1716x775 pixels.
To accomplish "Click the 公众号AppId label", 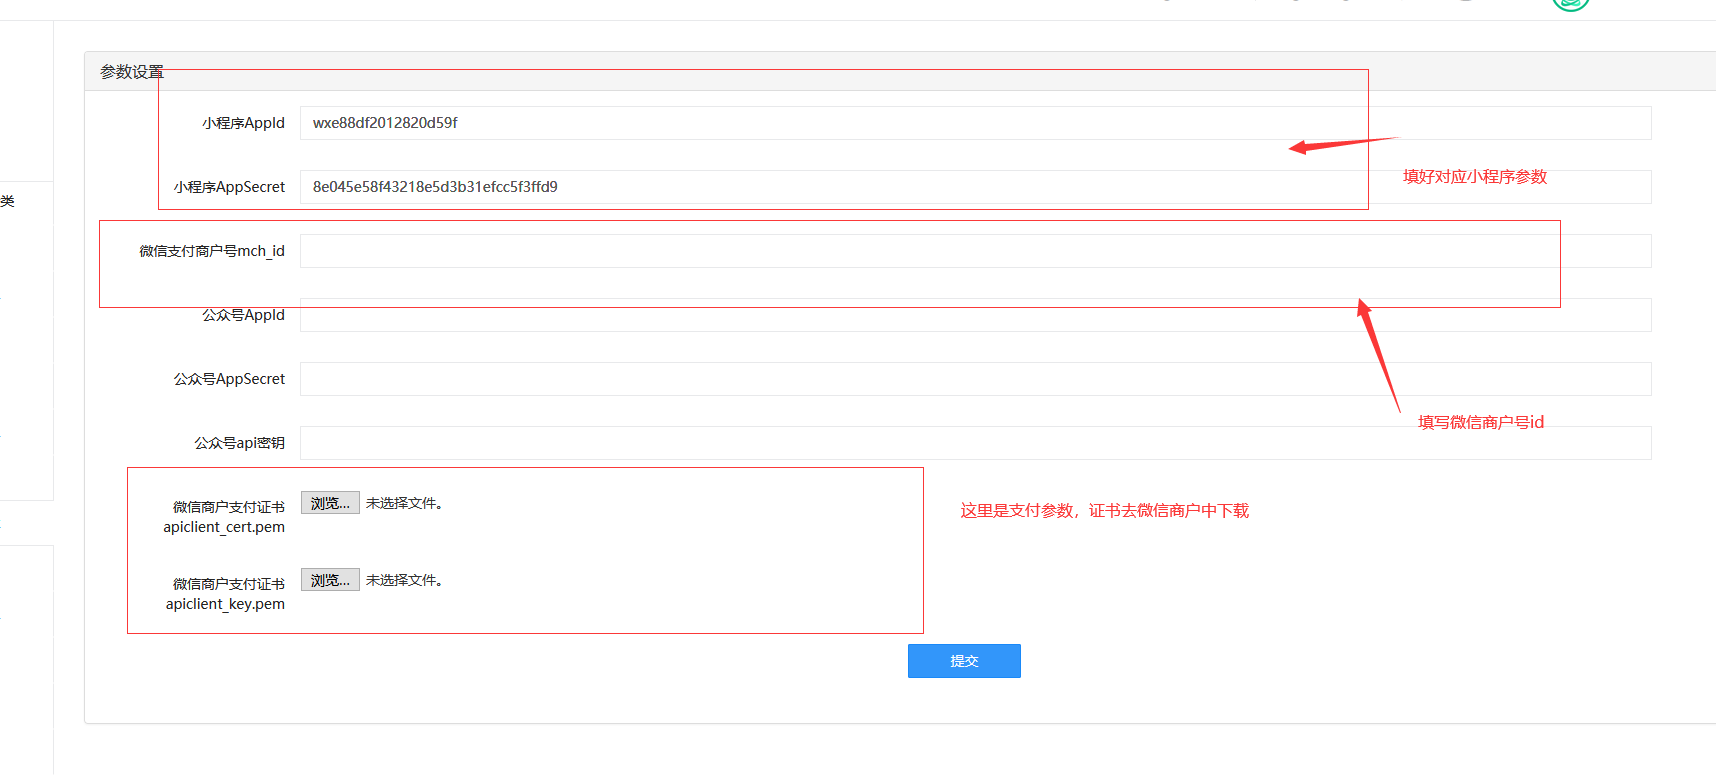I will coord(243,315).
